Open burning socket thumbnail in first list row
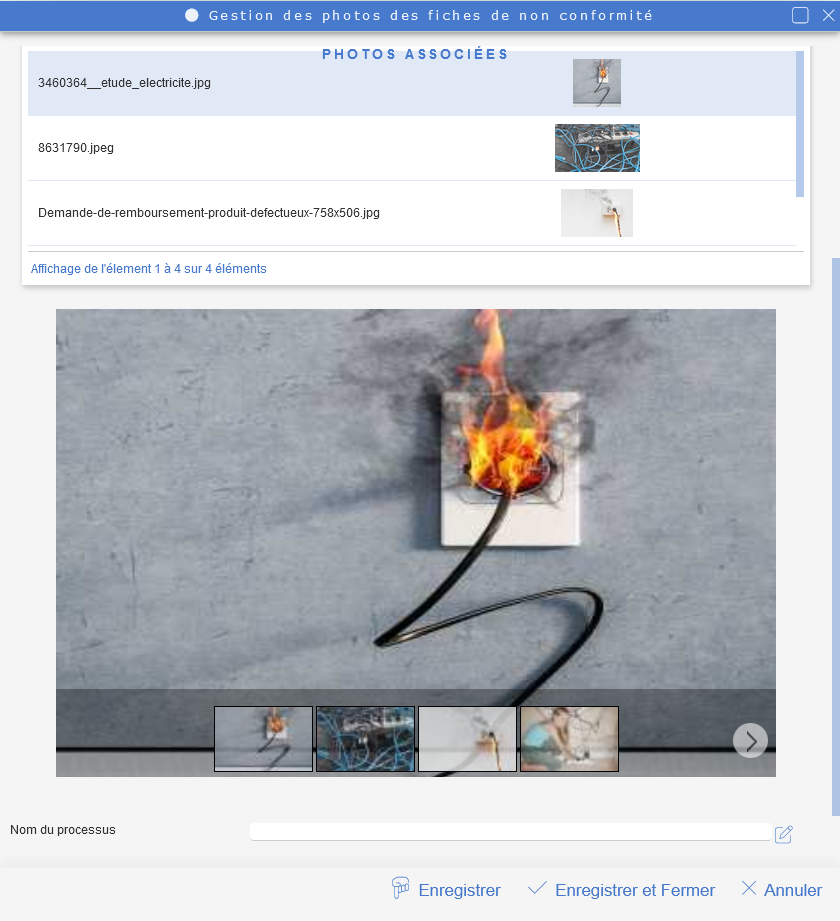840x921 pixels. 597,83
